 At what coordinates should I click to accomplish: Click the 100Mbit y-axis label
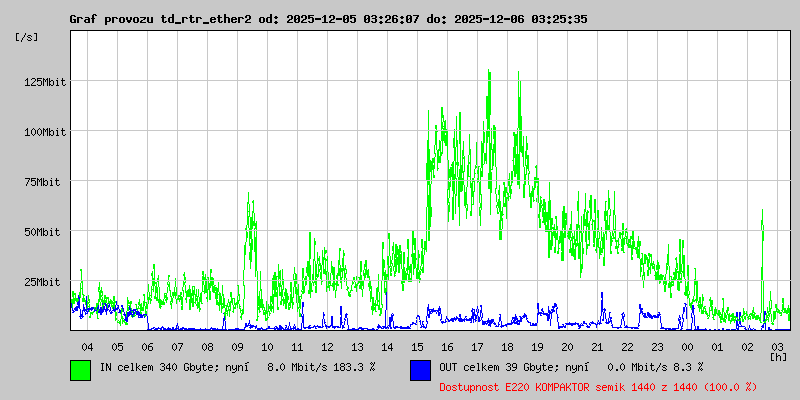45,132
